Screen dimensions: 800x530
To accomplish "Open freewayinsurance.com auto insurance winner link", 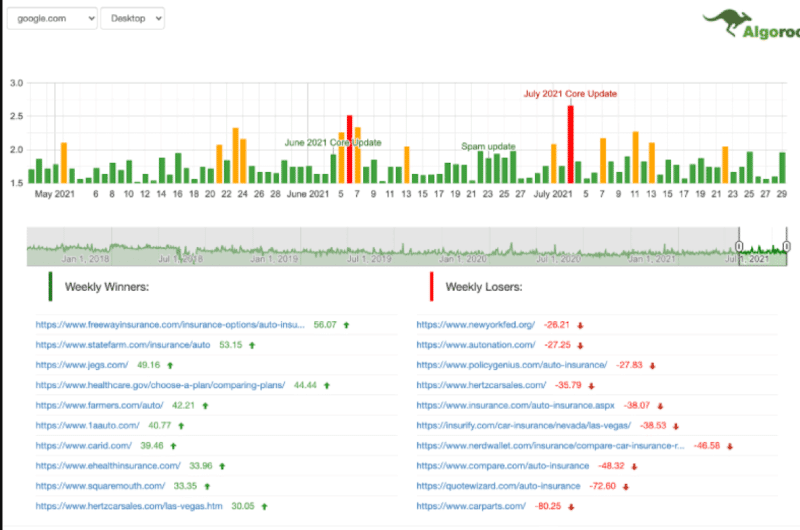I will [170, 325].
